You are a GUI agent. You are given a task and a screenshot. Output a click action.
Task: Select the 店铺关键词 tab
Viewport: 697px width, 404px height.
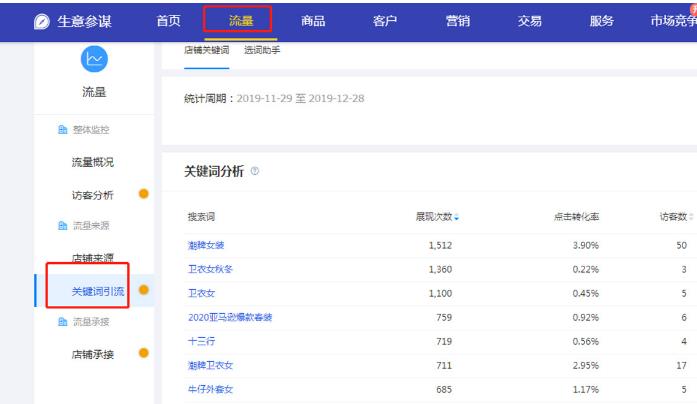[206, 50]
